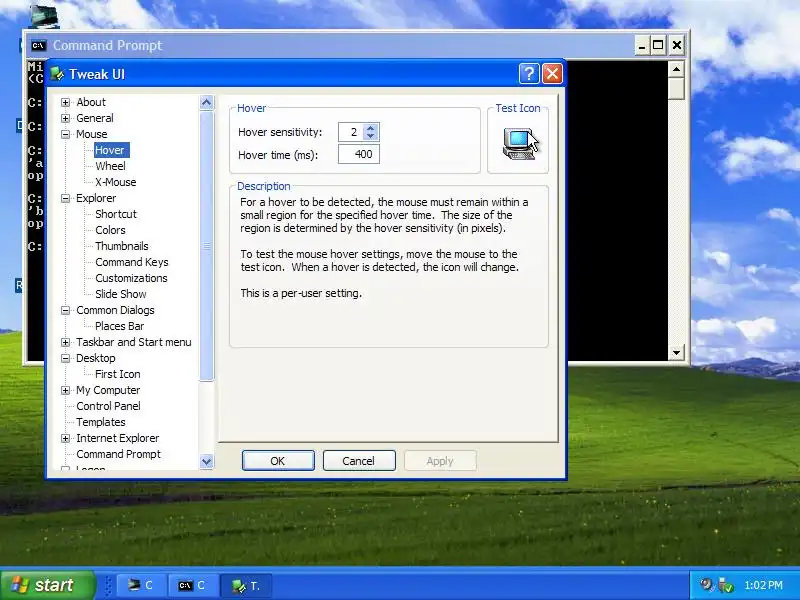Select the Slide Show item
800x600 pixels.
120,294
